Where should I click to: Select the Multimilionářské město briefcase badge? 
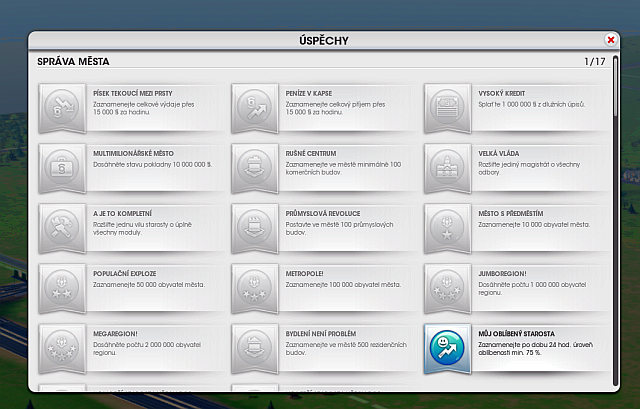(x=62, y=168)
